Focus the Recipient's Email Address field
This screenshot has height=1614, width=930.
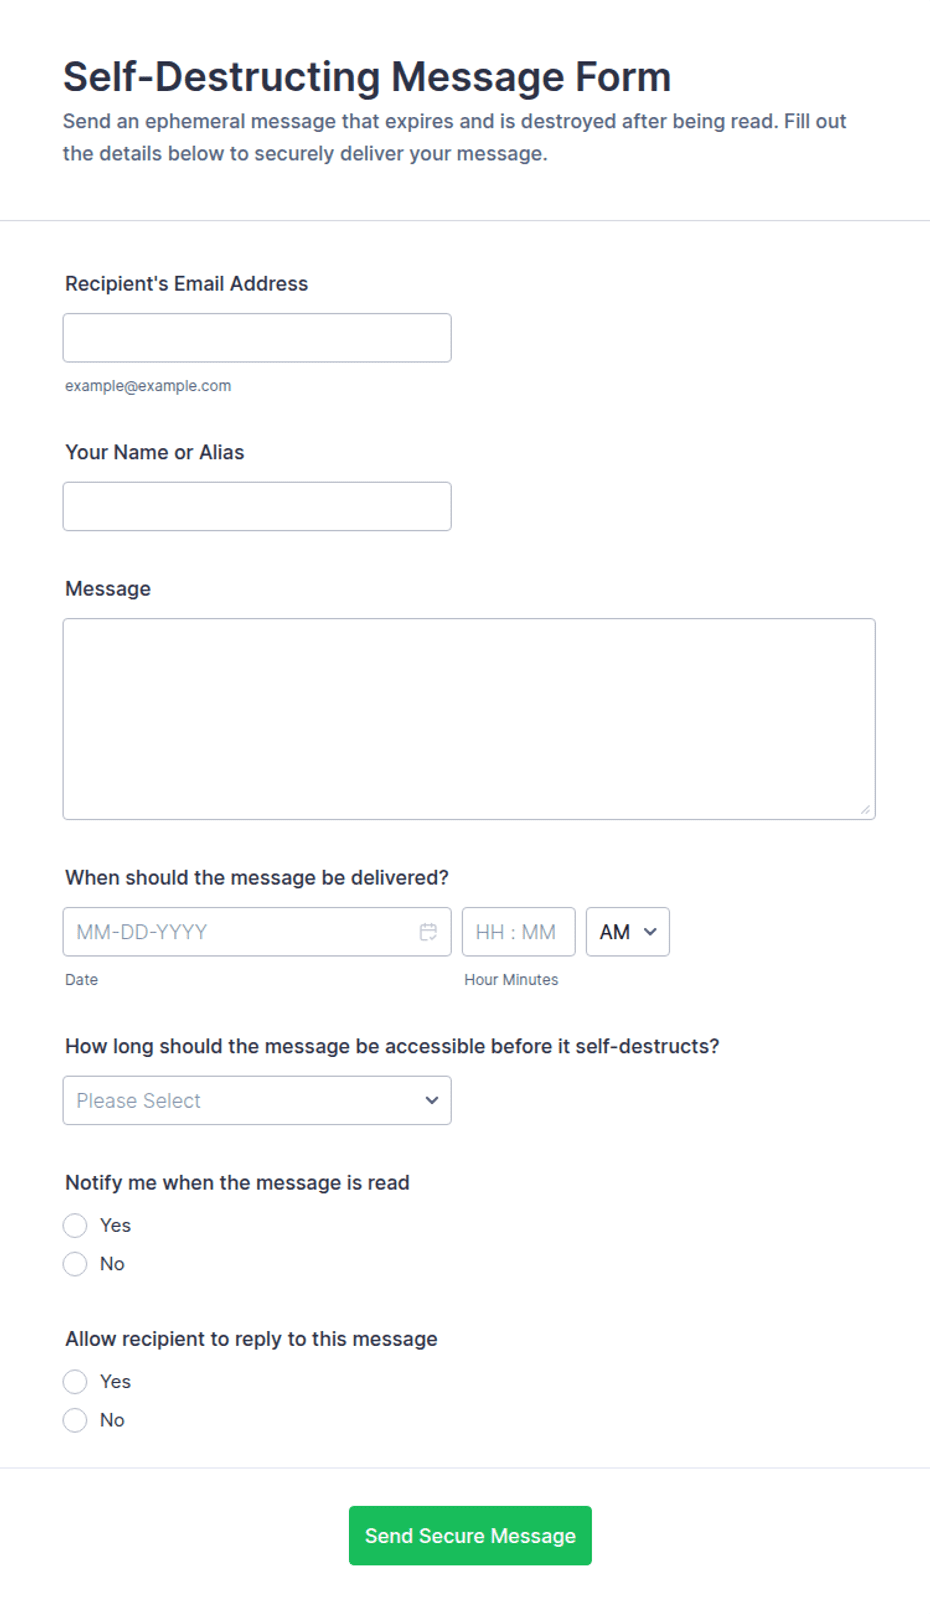pos(257,338)
